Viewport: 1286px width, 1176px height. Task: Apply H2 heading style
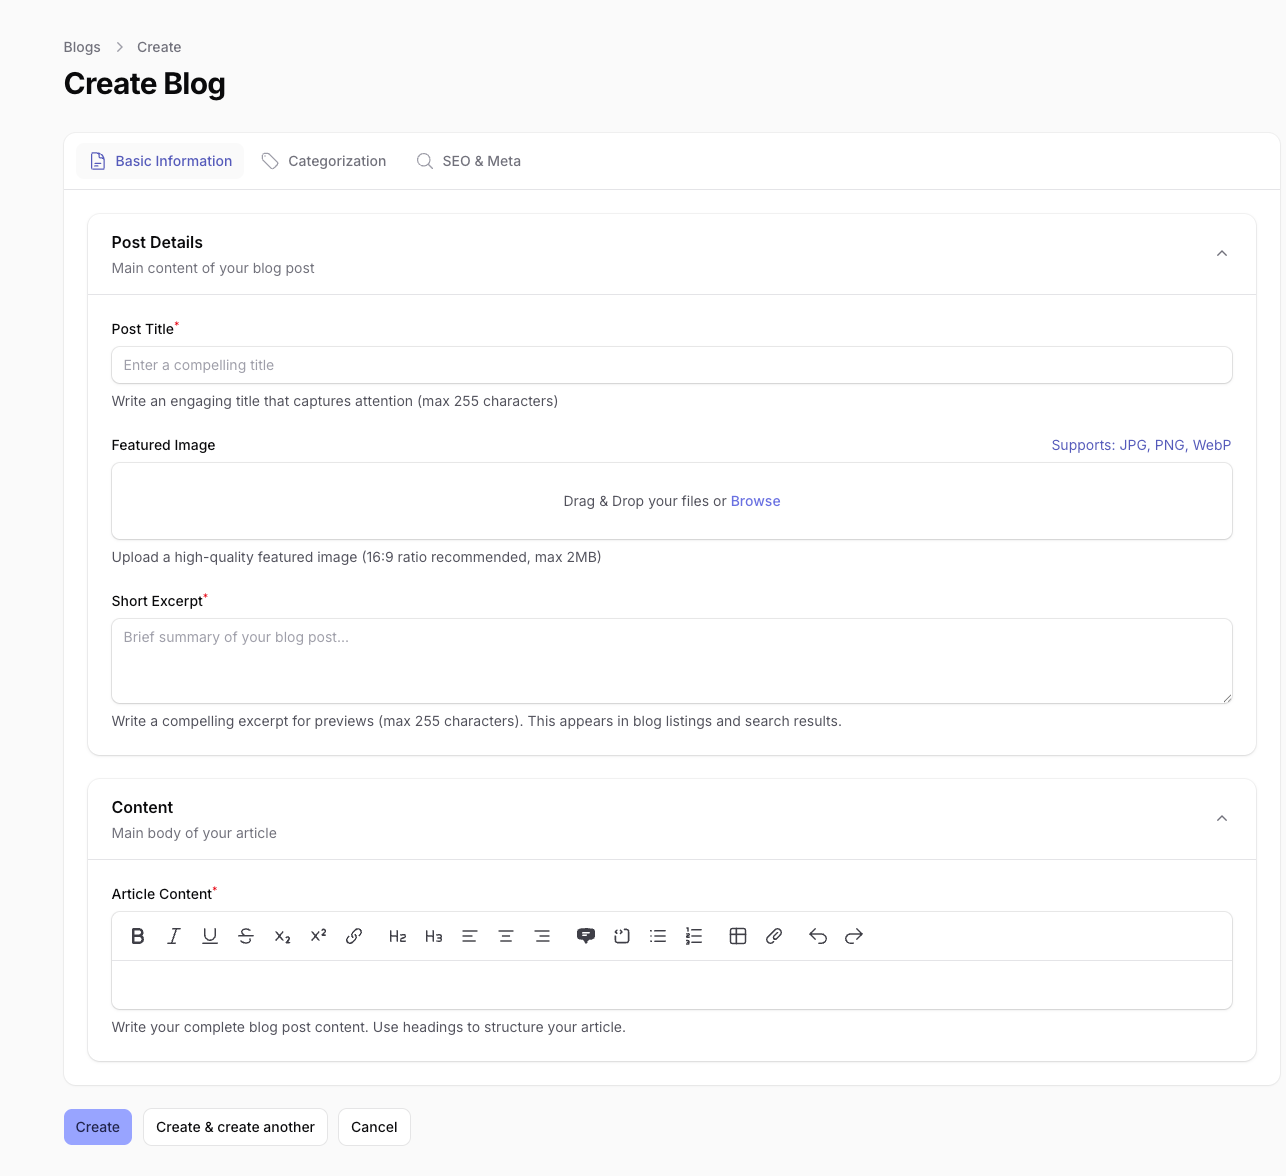pos(397,936)
